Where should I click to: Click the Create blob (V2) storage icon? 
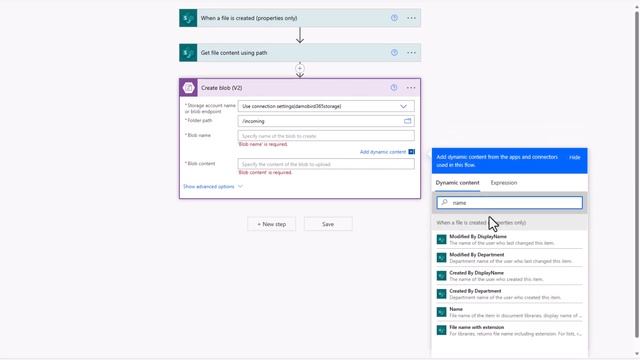point(188,88)
